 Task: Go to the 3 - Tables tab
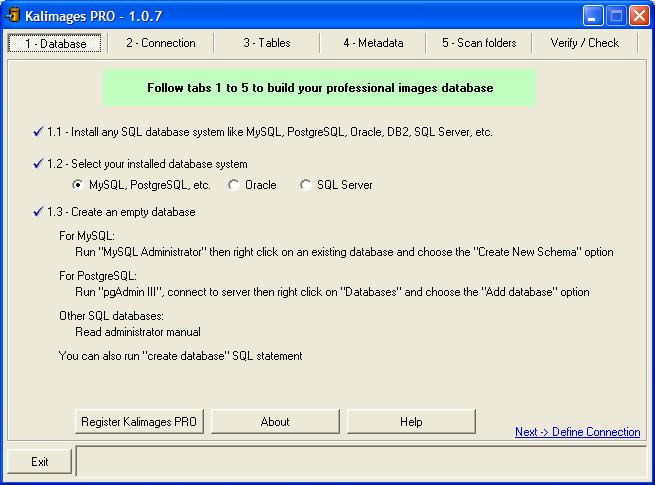click(266, 43)
